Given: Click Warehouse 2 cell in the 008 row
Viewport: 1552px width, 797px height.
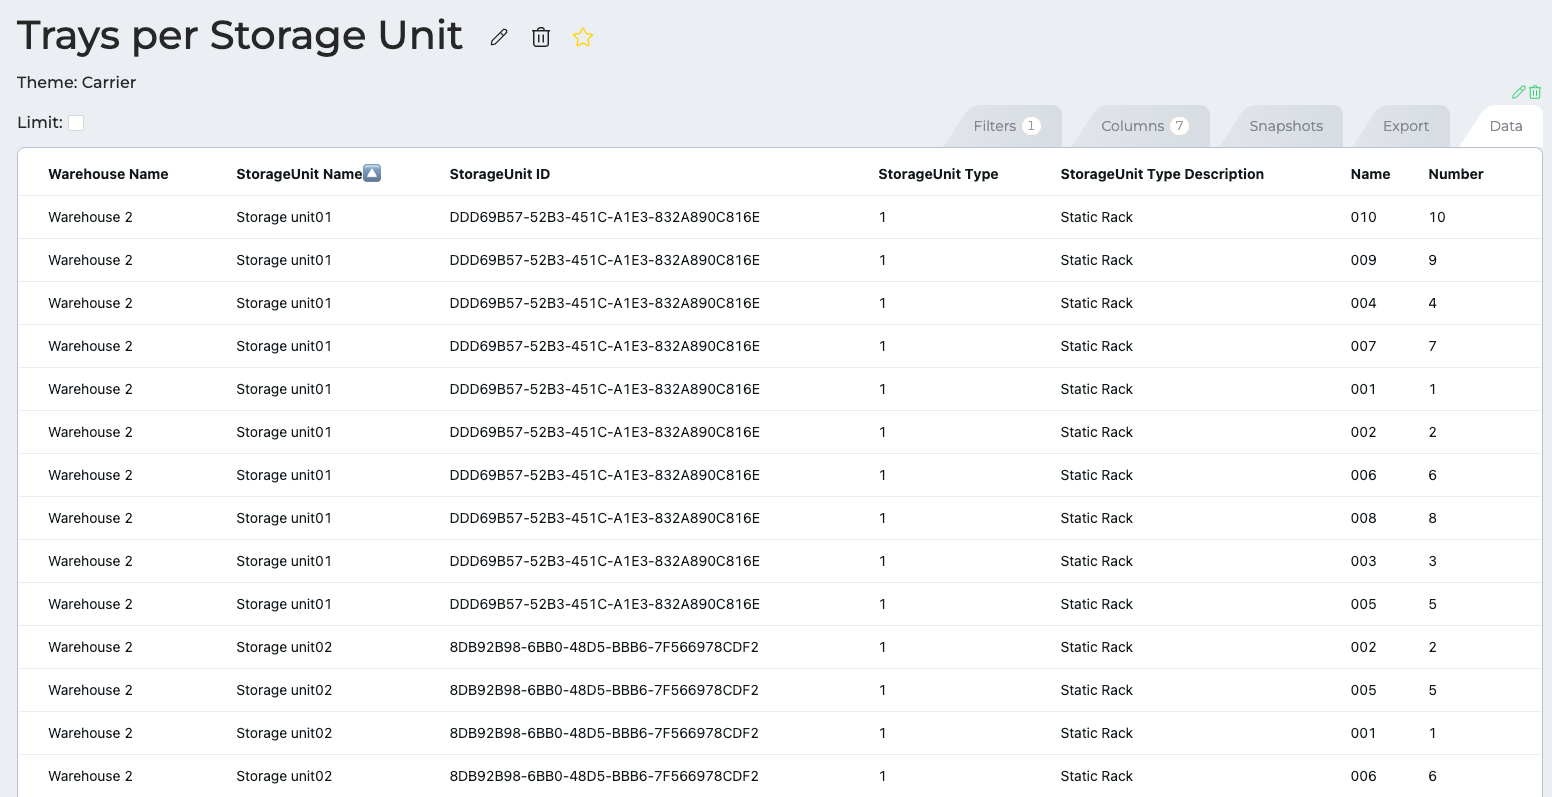Looking at the screenshot, I should [x=90, y=518].
